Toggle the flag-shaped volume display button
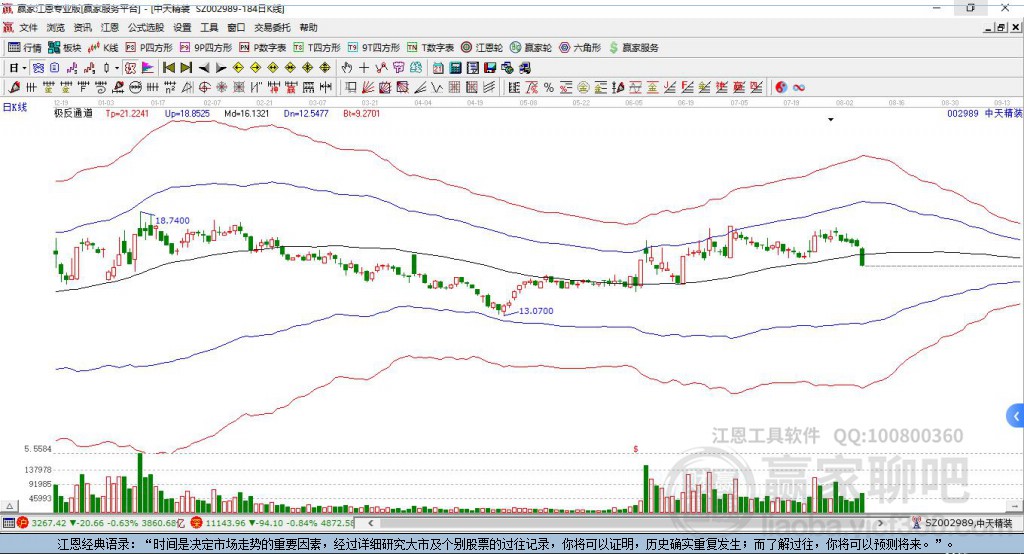Screen dimensions: 1024x554 tap(148, 68)
